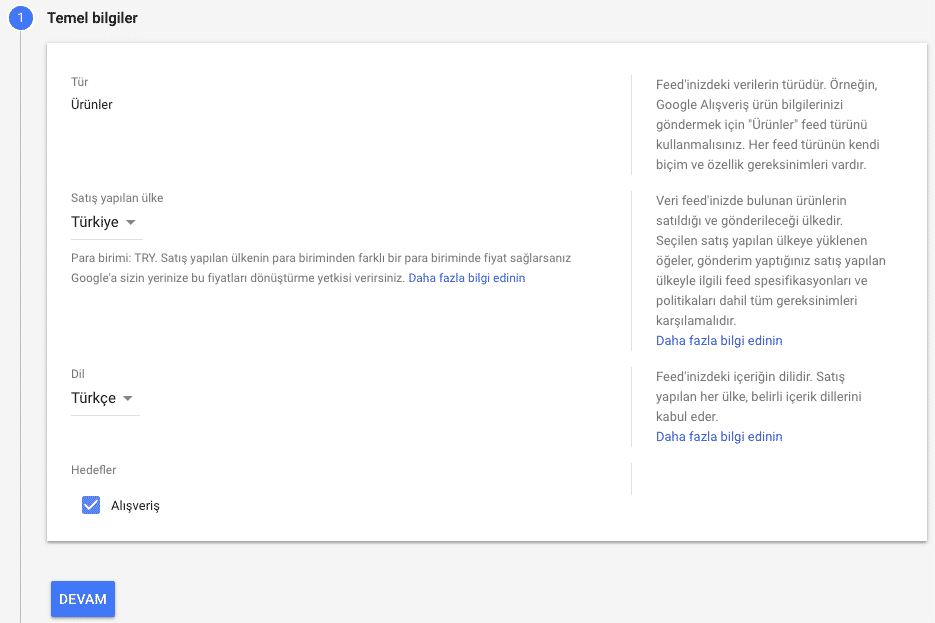
Task: Open the Türkiye country dropdown
Action: (x=104, y=222)
